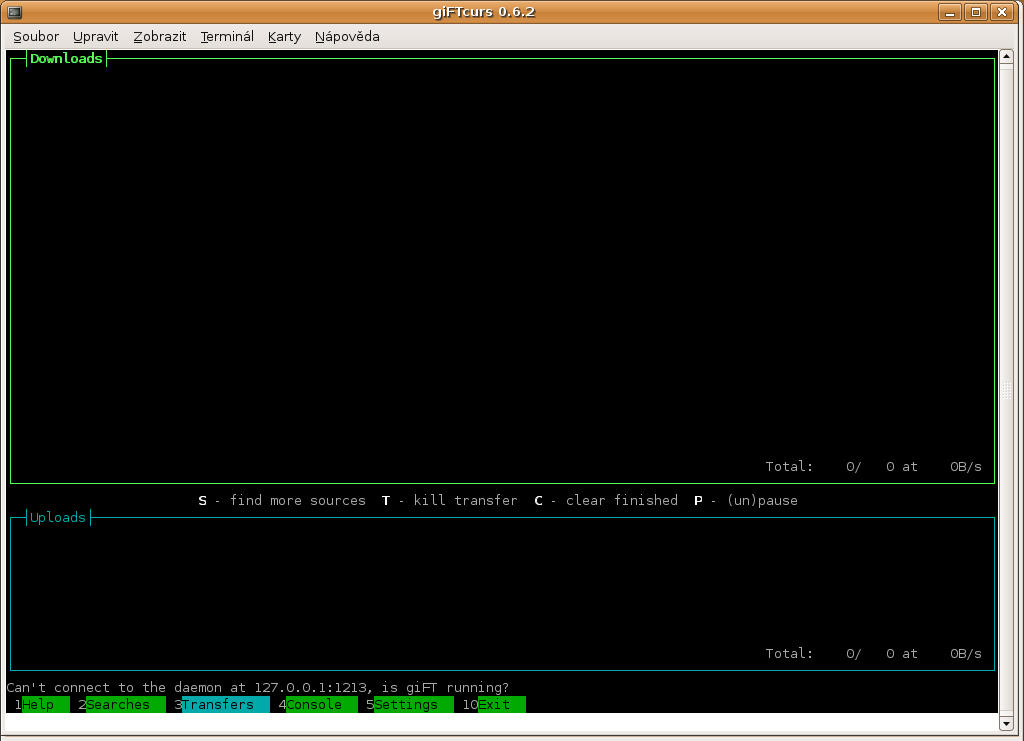Close the giFTcurs window
This screenshot has width=1024, height=741.
tap(1002, 12)
